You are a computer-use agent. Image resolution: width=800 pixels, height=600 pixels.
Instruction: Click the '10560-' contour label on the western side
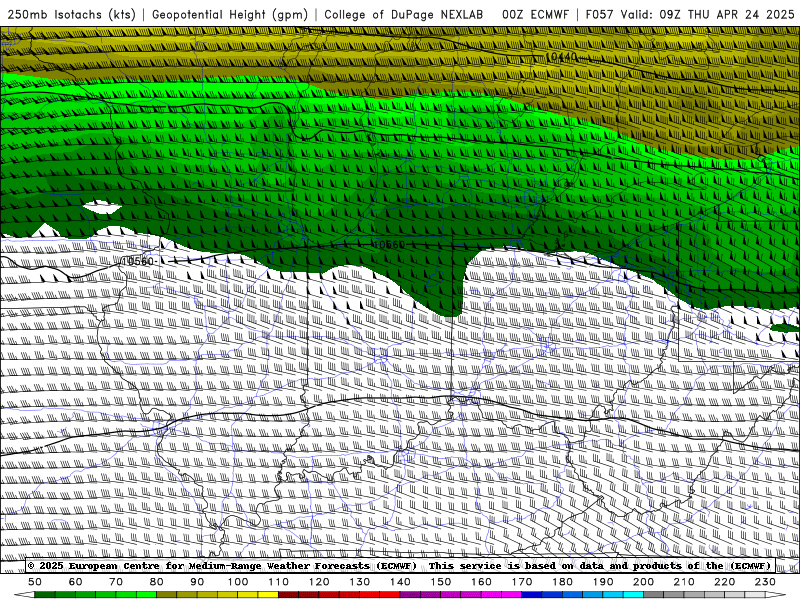pos(139,261)
